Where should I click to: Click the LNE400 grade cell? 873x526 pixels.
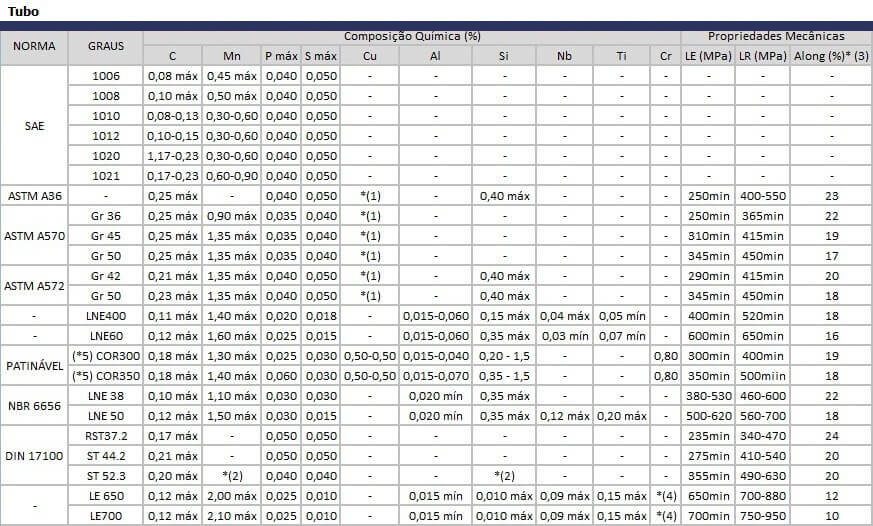click(105, 316)
